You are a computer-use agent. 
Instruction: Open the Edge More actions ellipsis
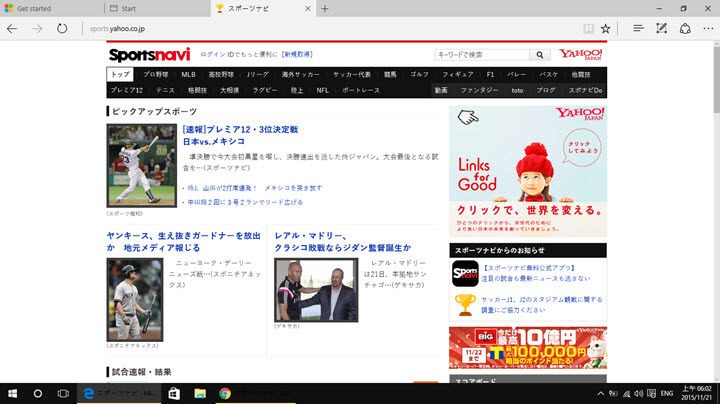pos(708,28)
